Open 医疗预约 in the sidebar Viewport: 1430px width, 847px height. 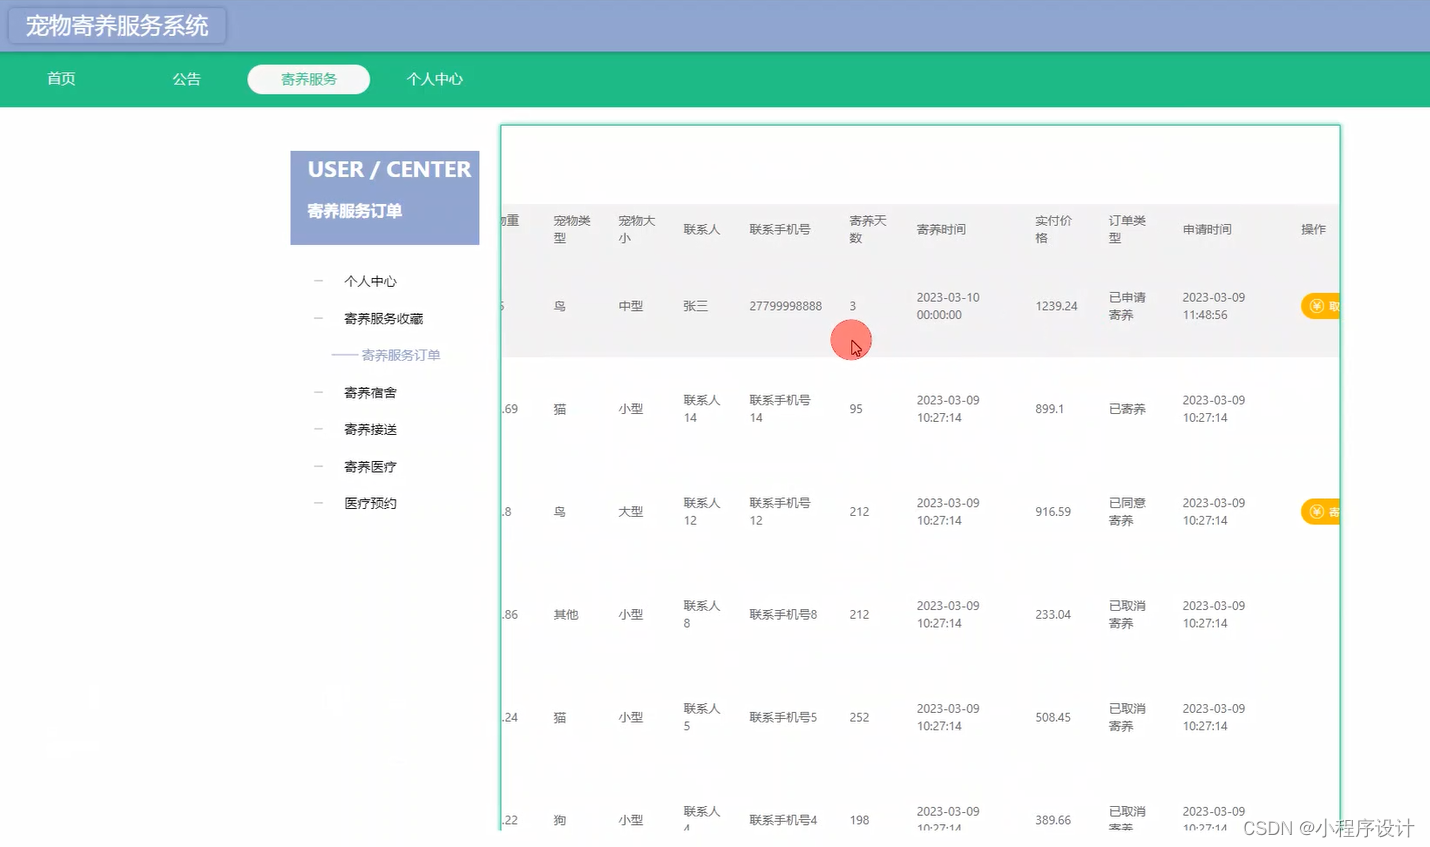pyautogui.click(x=370, y=503)
